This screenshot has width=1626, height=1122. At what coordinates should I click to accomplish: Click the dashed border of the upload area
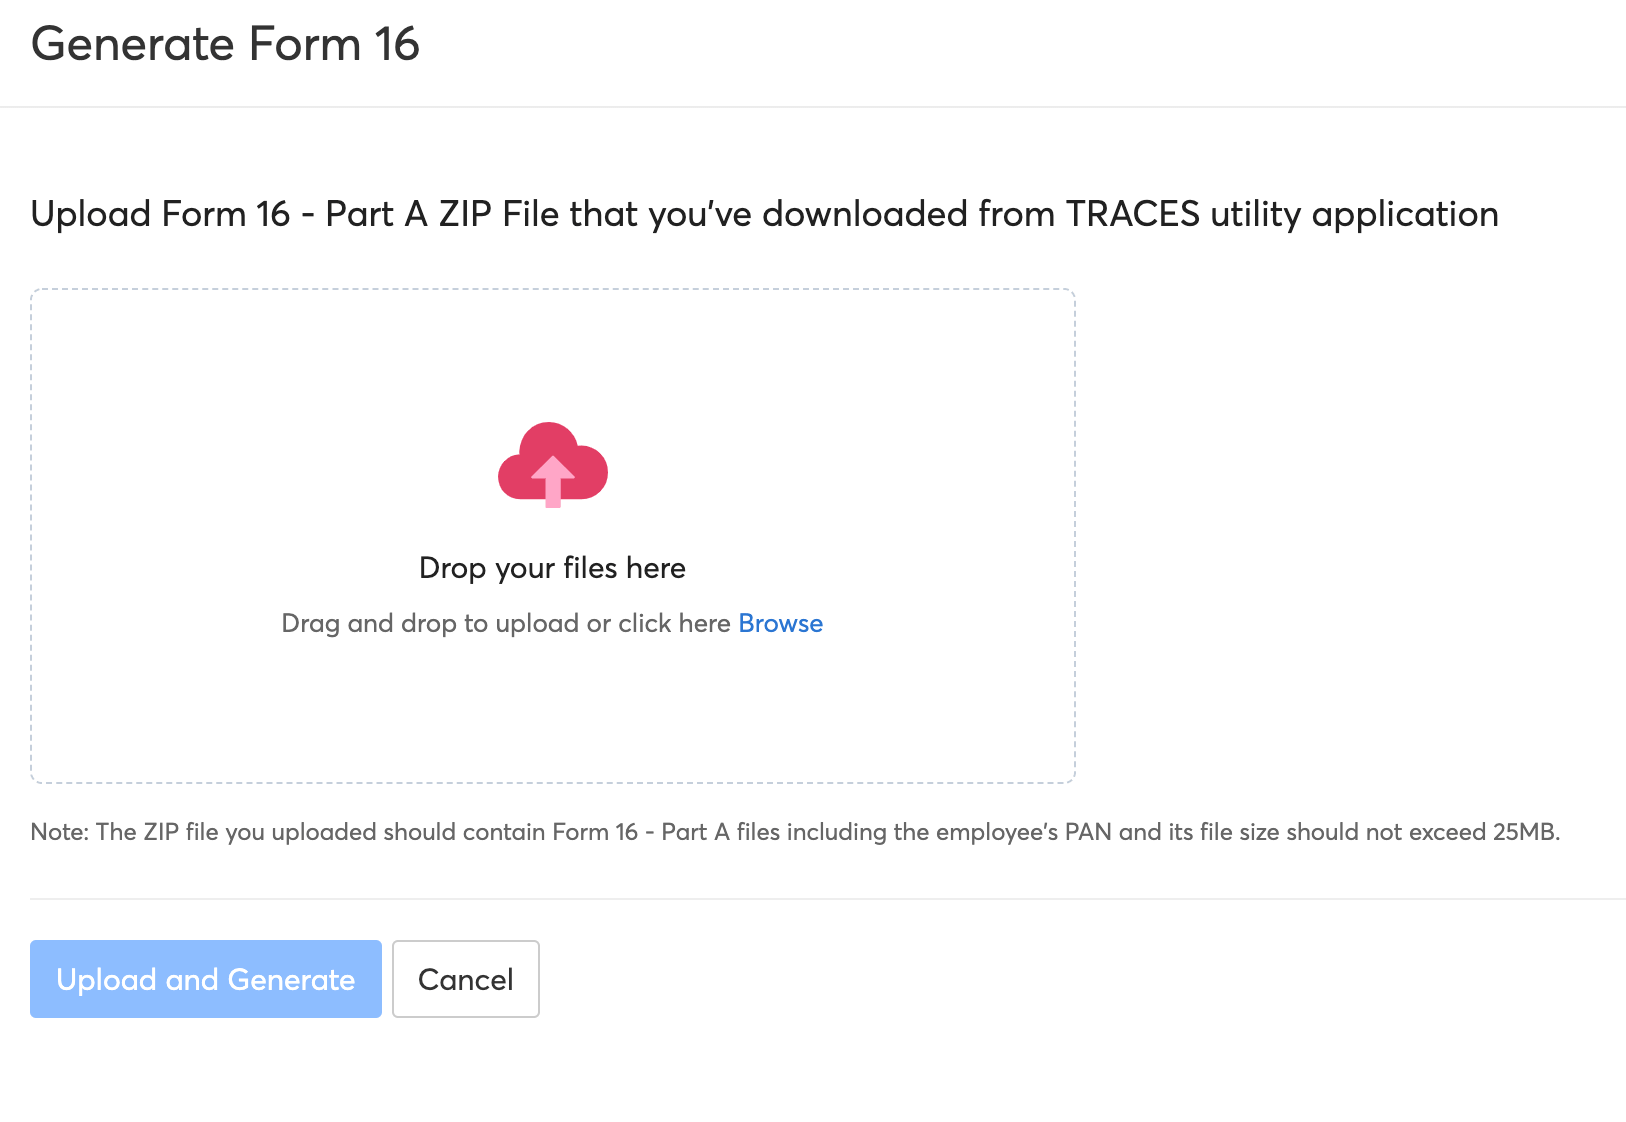point(553,290)
